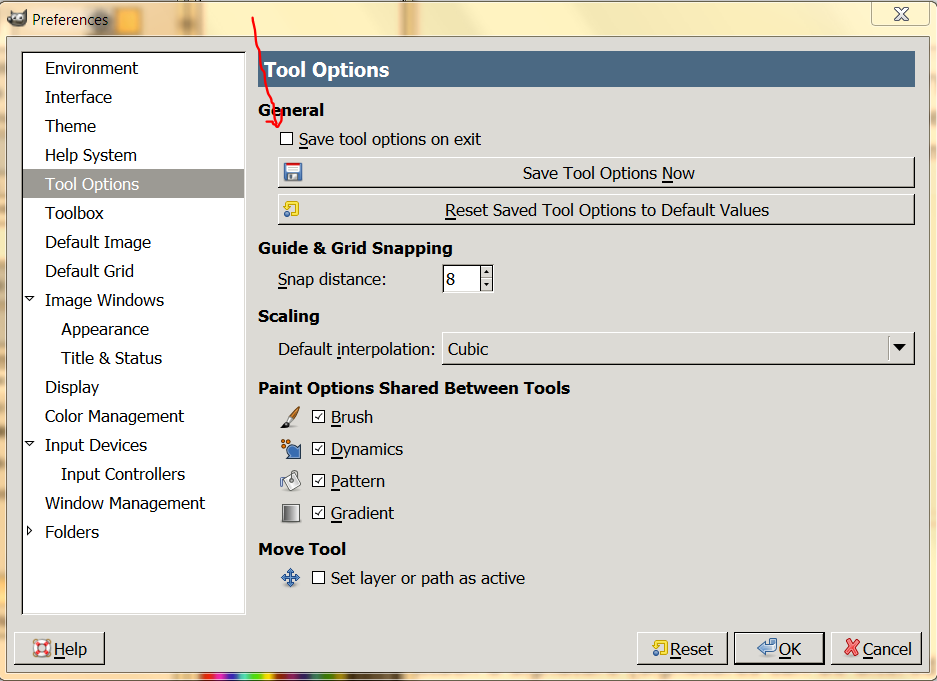The height and width of the screenshot is (681, 937).
Task: Select Default Grid page
Action: [90, 271]
